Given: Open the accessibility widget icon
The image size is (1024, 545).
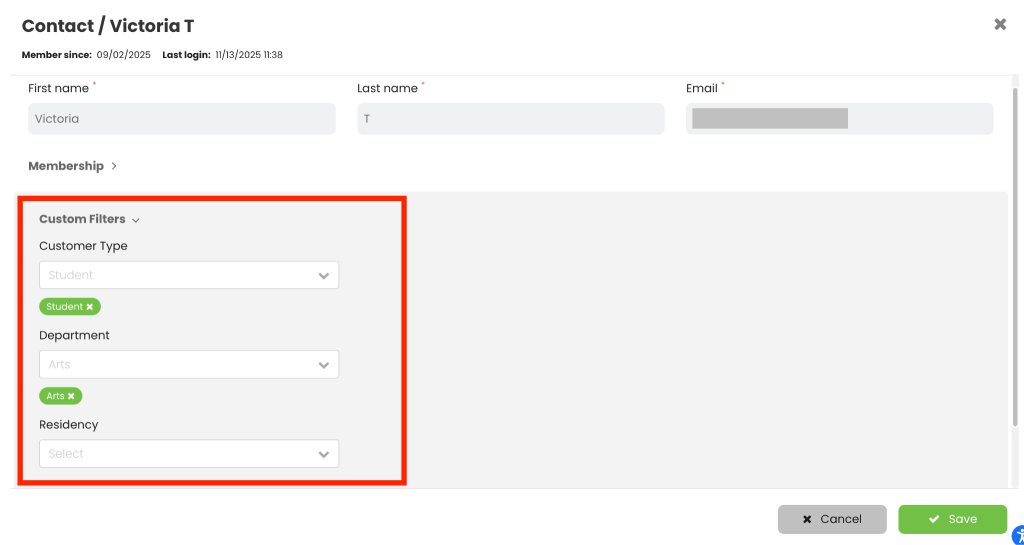Looking at the screenshot, I should click(x=1018, y=535).
